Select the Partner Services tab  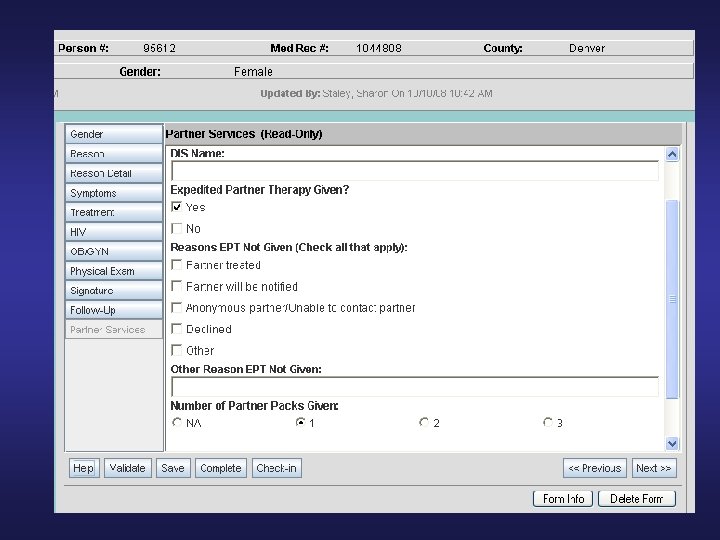[114, 330]
